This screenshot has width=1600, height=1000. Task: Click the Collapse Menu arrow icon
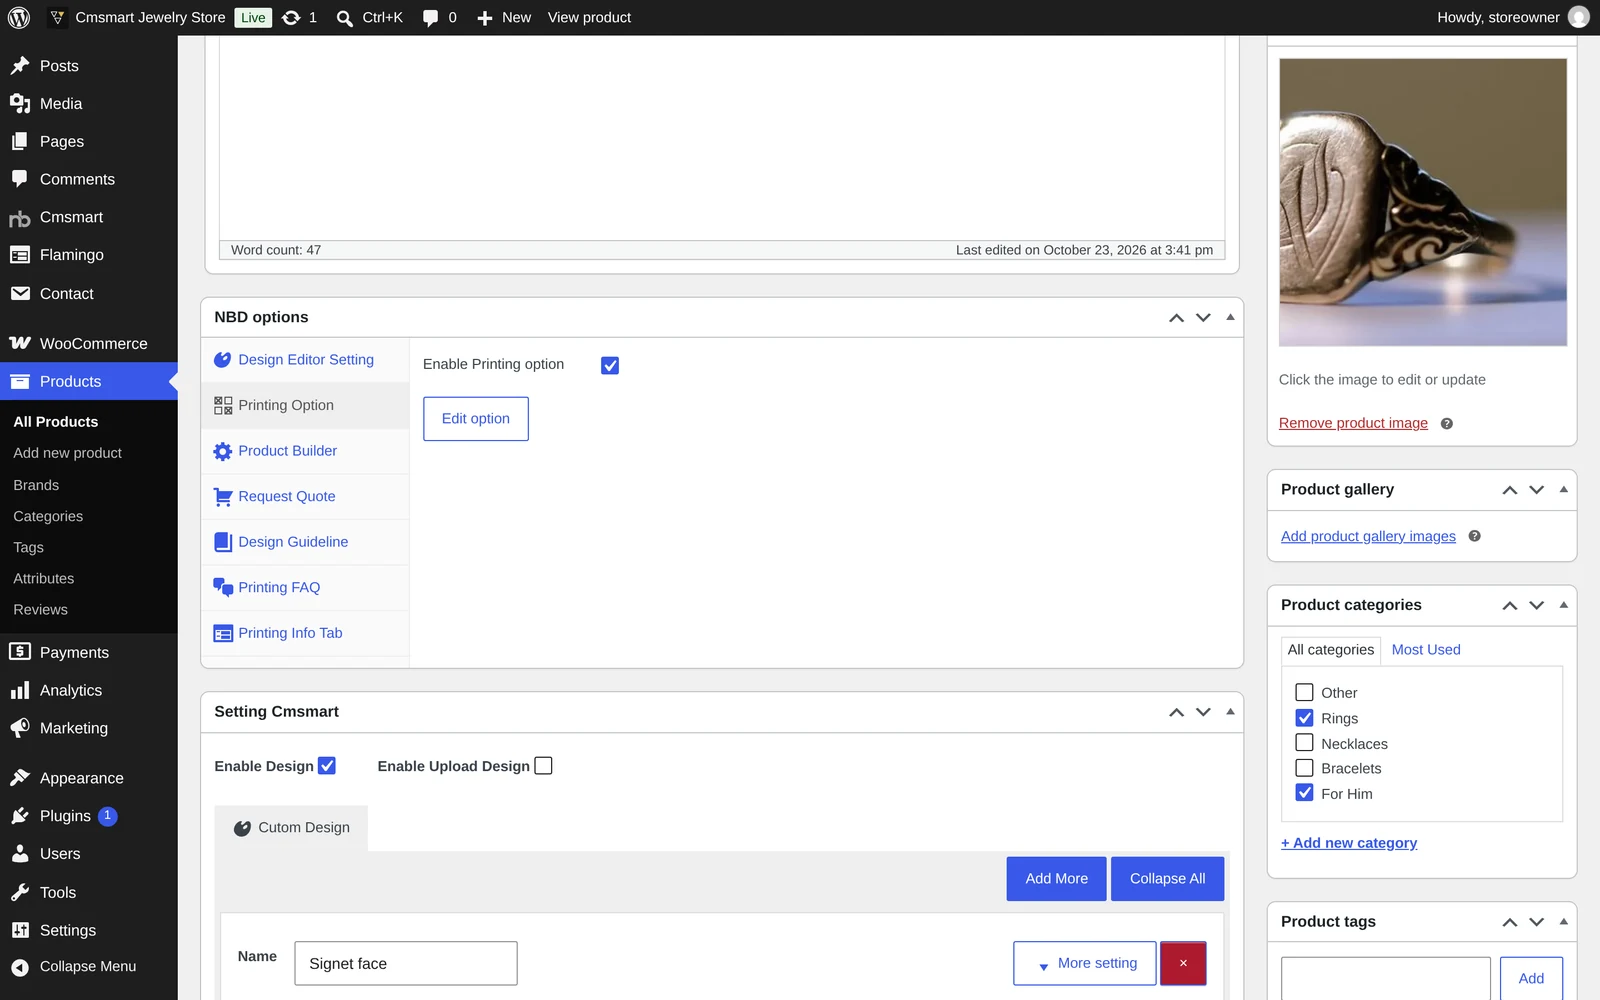20,967
